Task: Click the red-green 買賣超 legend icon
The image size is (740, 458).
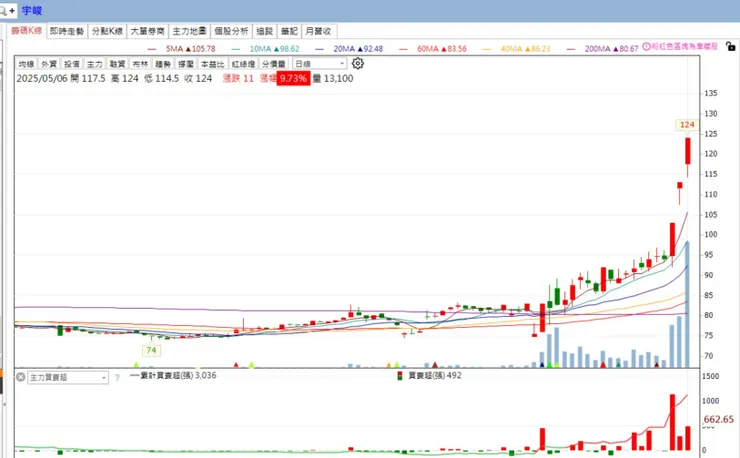Action: click(x=400, y=376)
